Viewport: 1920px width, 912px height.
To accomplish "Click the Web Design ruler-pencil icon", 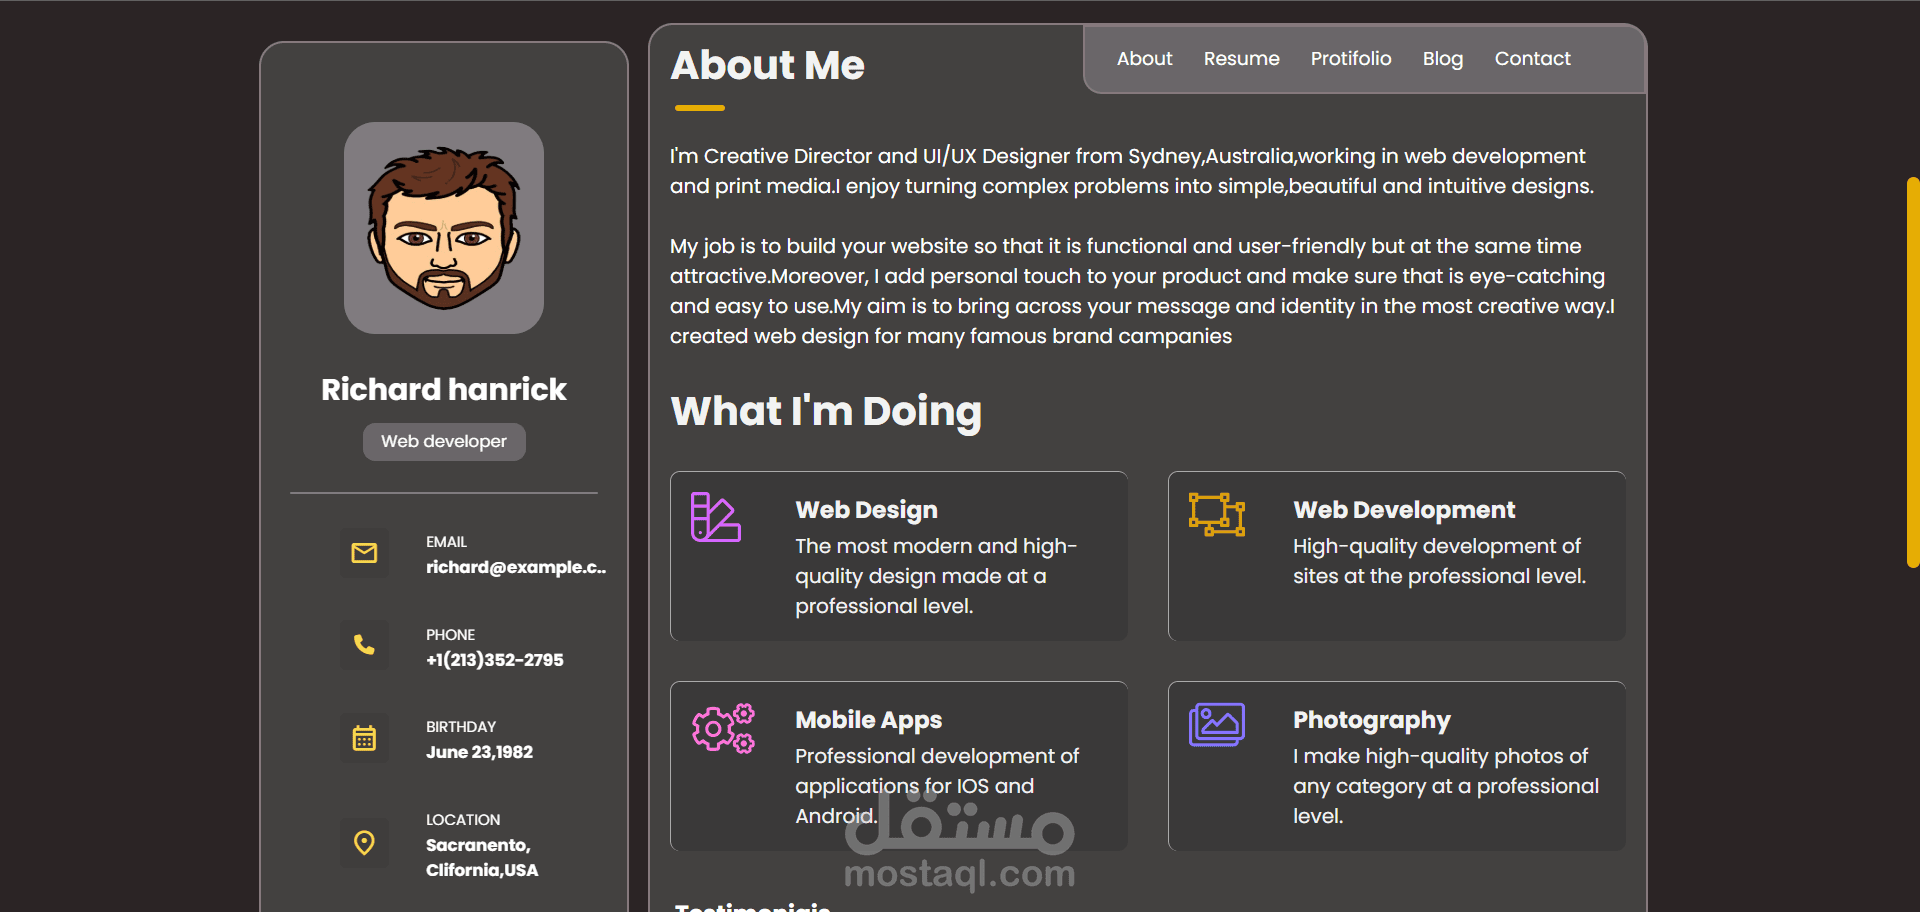I will pos(716,517).
